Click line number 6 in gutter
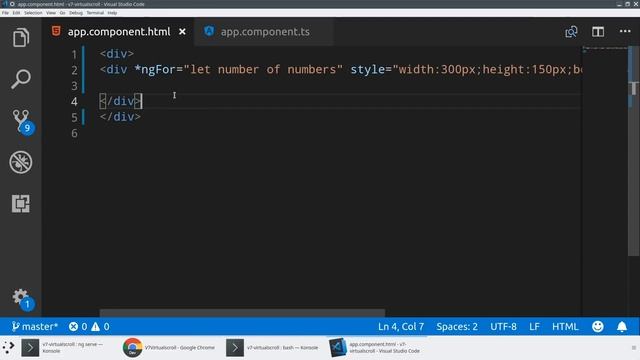 [x=74, y=133]
